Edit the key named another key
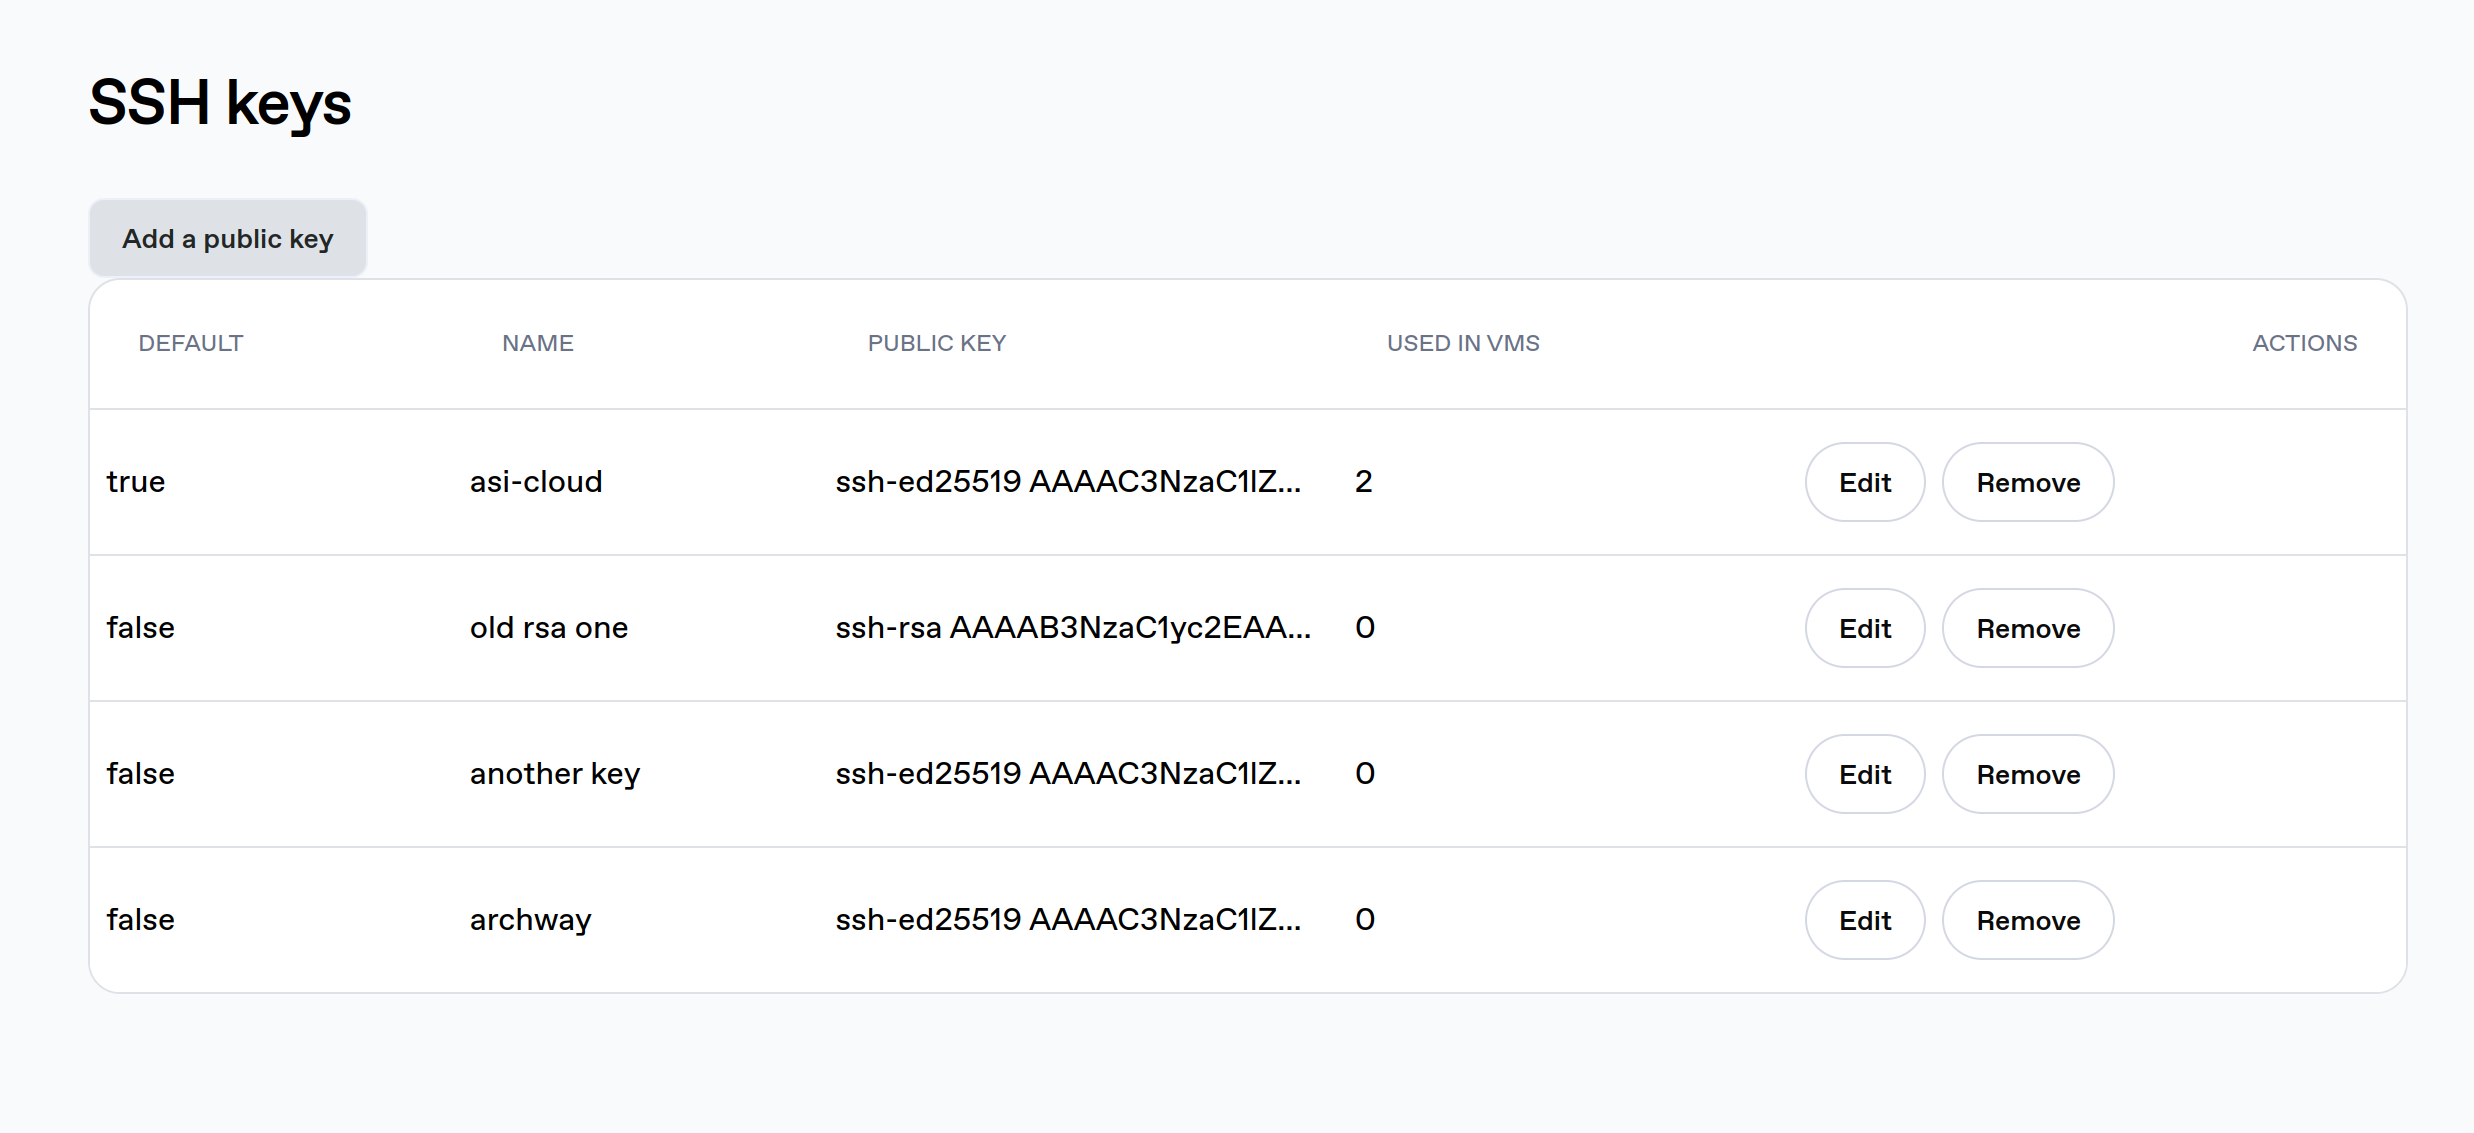The height and width of the screenshot is (1133, 2474). (1863, 773)
